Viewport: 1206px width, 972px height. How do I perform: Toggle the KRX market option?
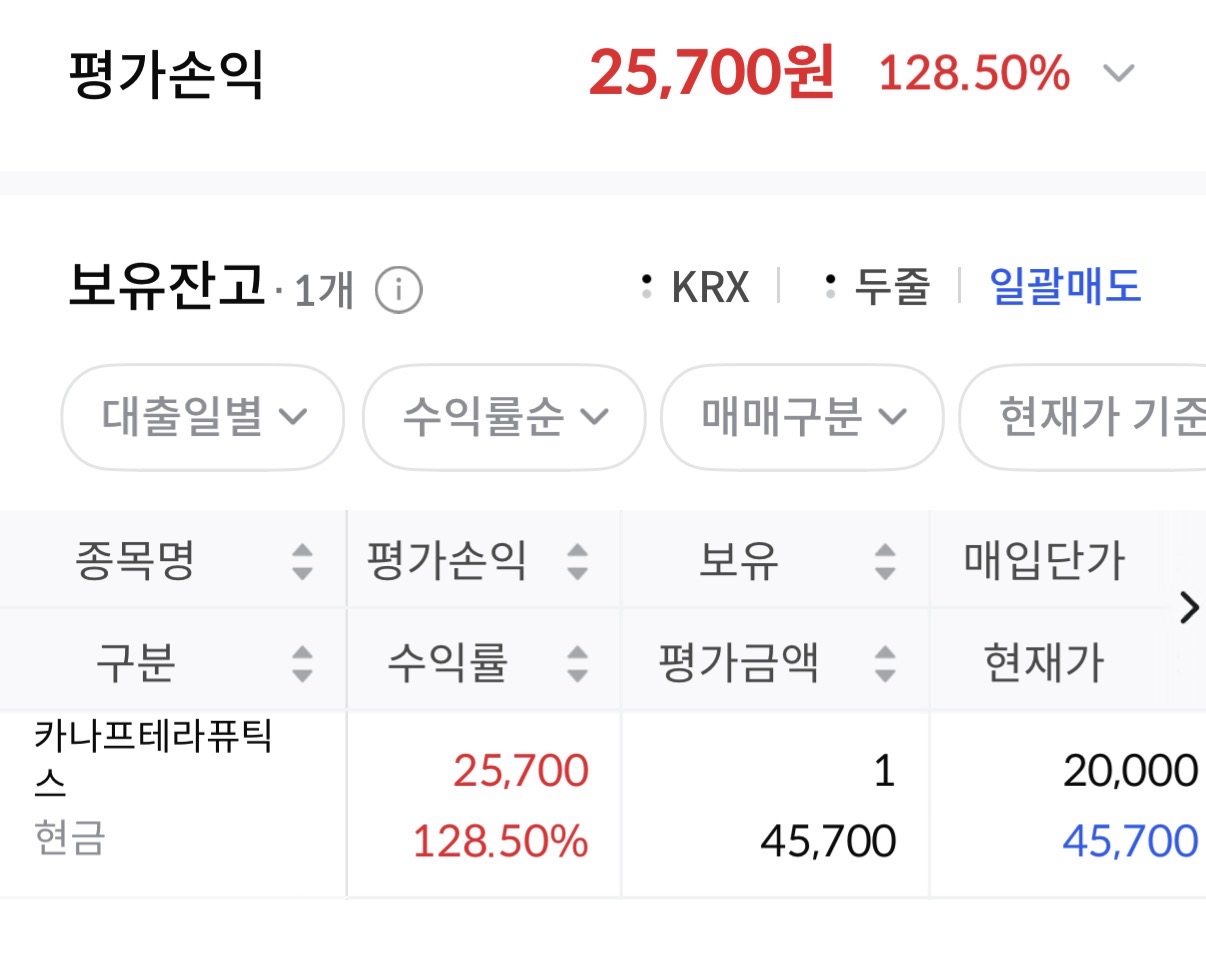tap(697, 288)
